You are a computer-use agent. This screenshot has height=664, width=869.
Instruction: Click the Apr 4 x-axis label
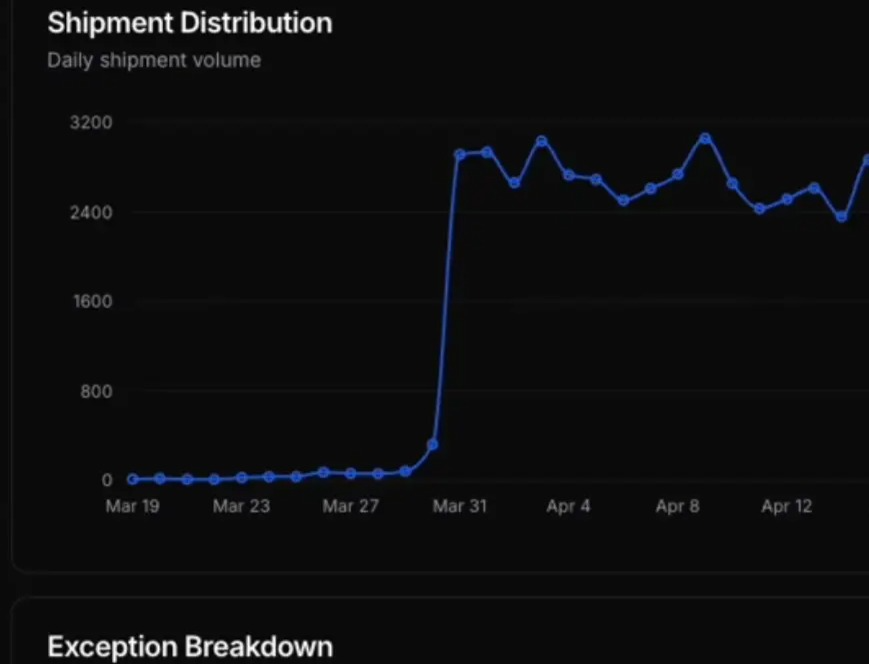point(568,506)
